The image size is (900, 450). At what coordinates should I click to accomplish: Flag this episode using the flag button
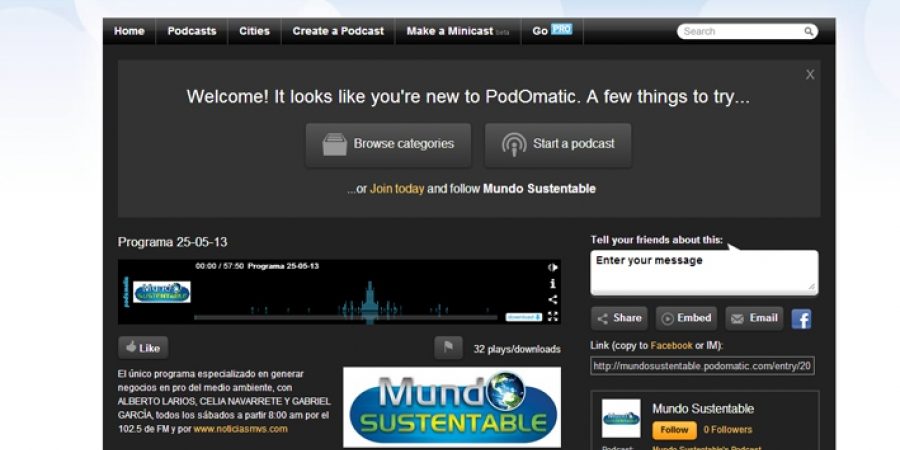point(448,348)
